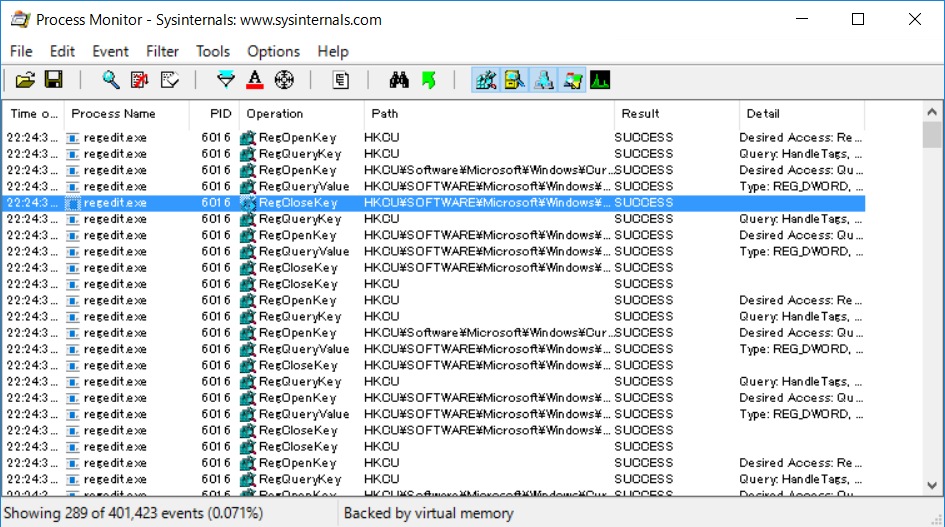Image resolution: width=945 pixels, height=527 pixels.
Task: Open a saved log with the Open toolbar icon
Action: [25, 80]
